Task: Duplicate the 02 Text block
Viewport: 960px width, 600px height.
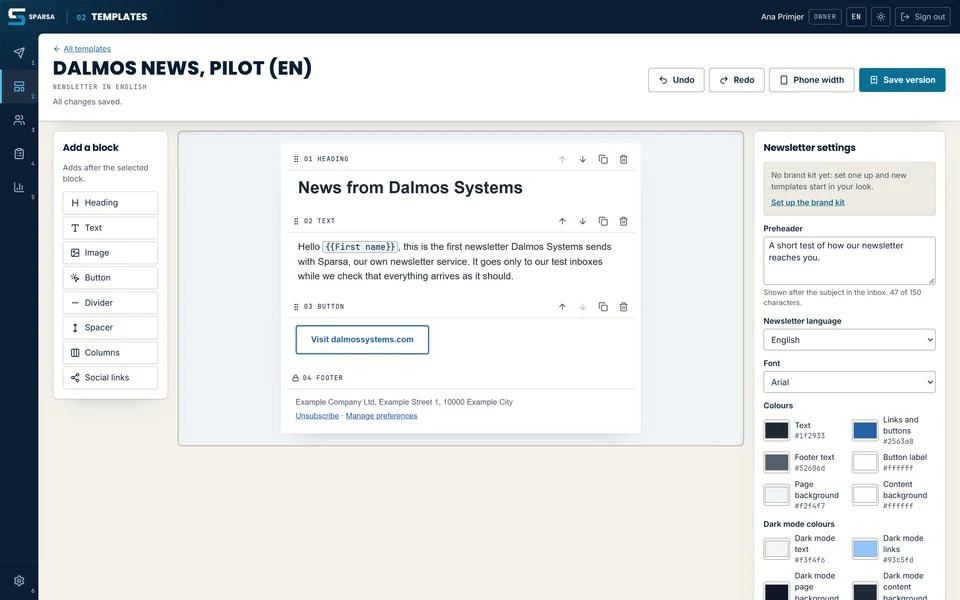Action: (603, 221)
